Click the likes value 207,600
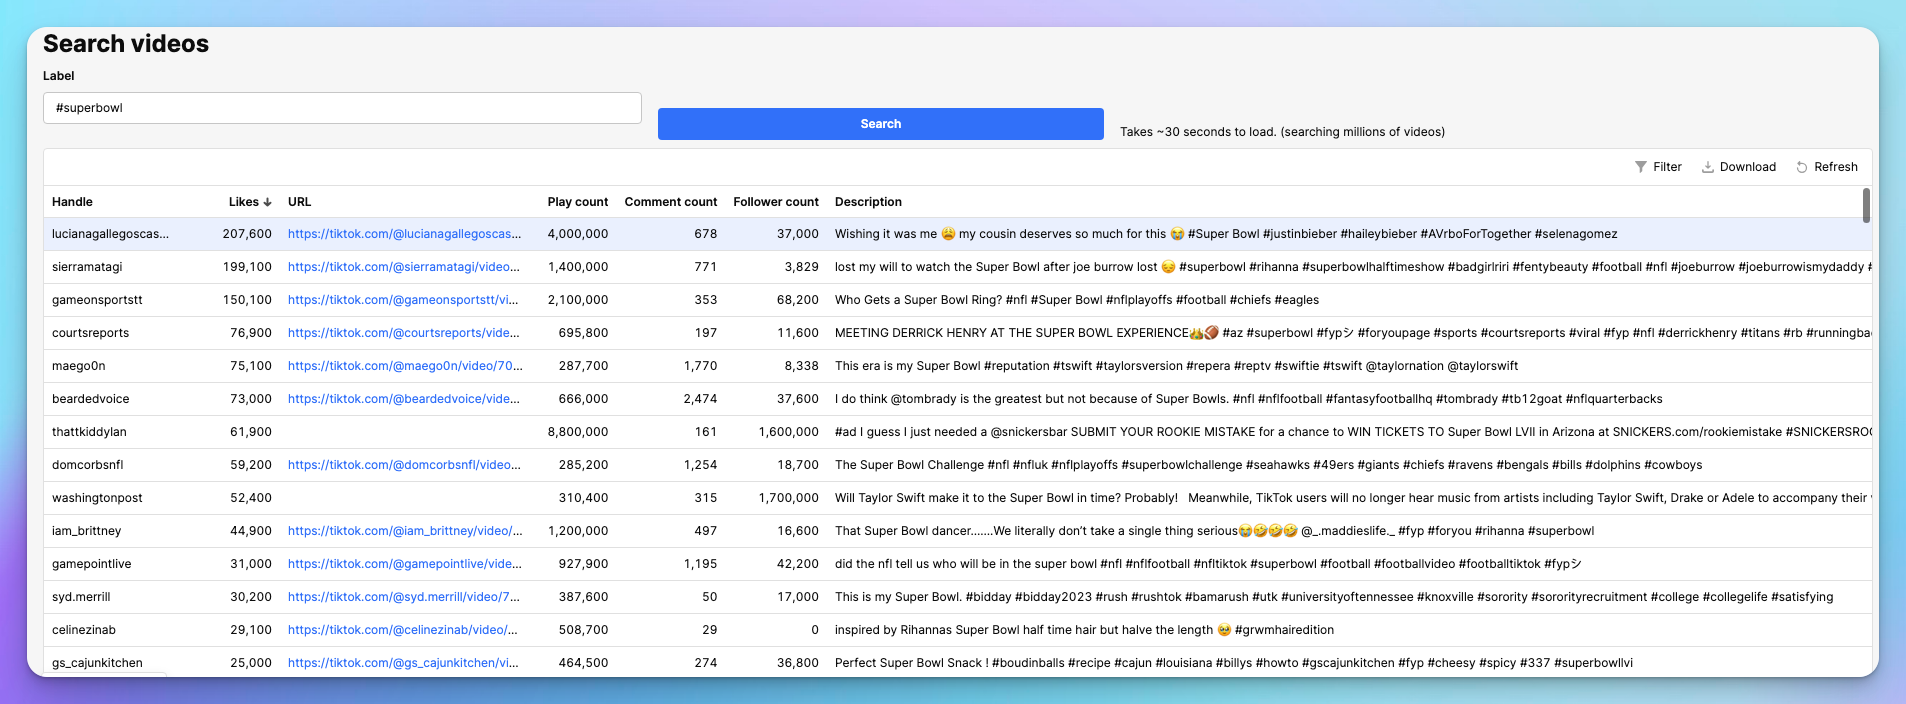Image resolution: width=1906 pixels, height=704 pixels. coord(247,234)
